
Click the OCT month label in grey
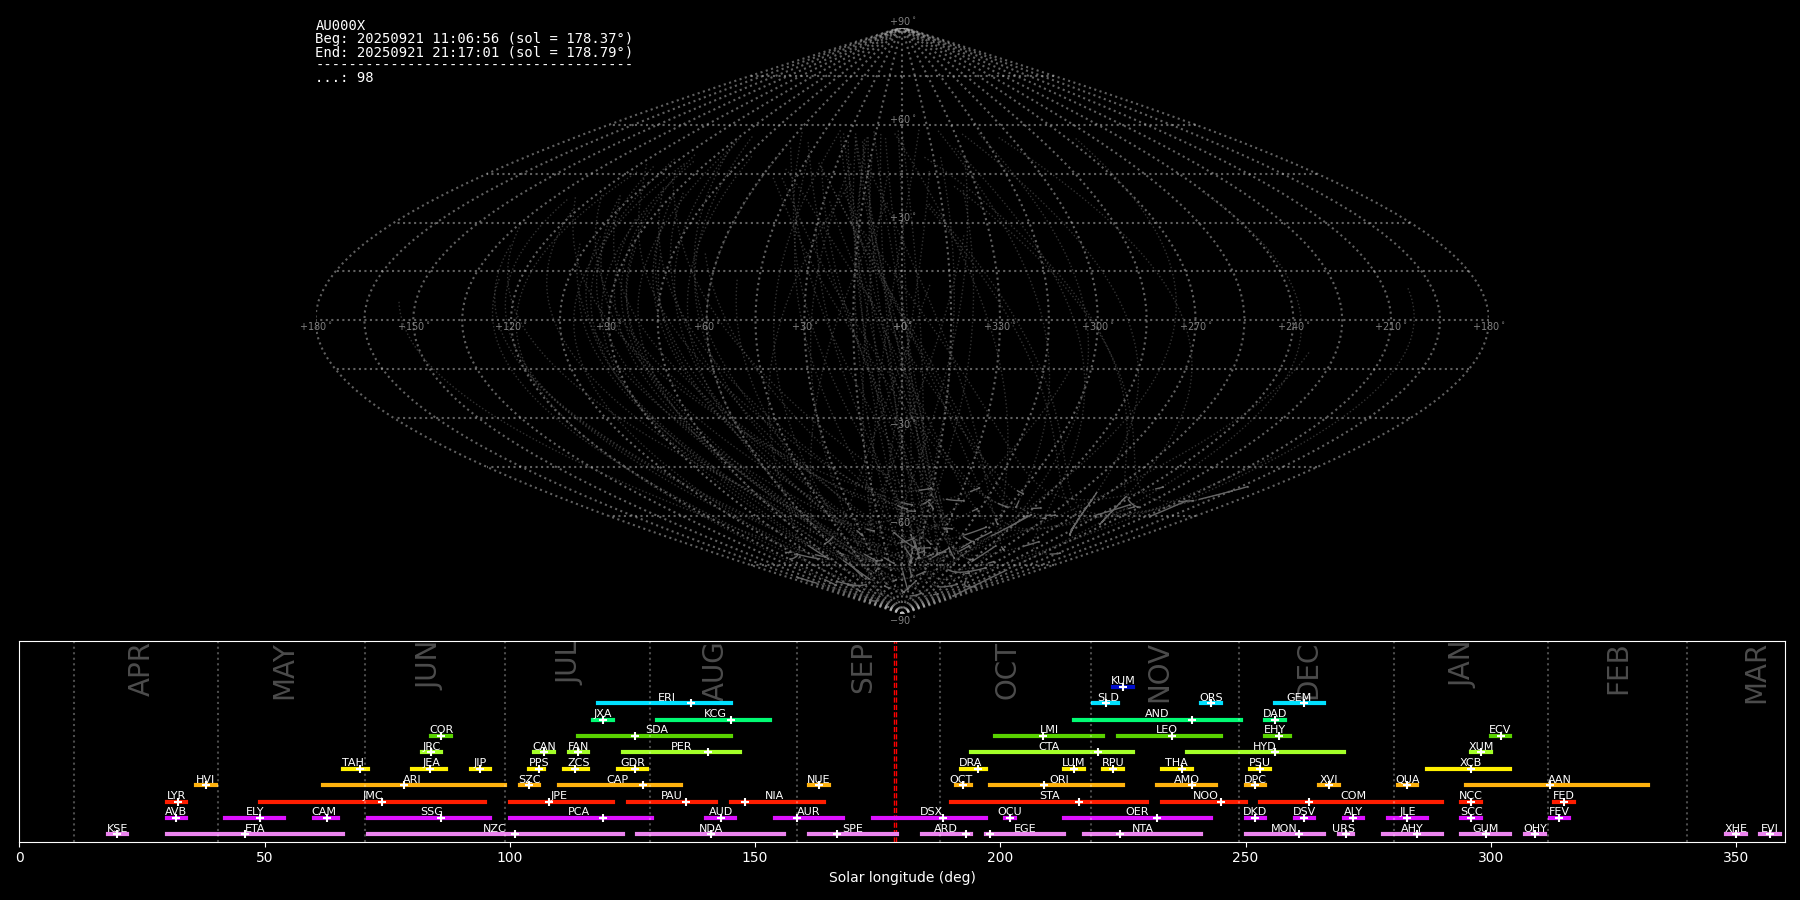(1006, 672)
